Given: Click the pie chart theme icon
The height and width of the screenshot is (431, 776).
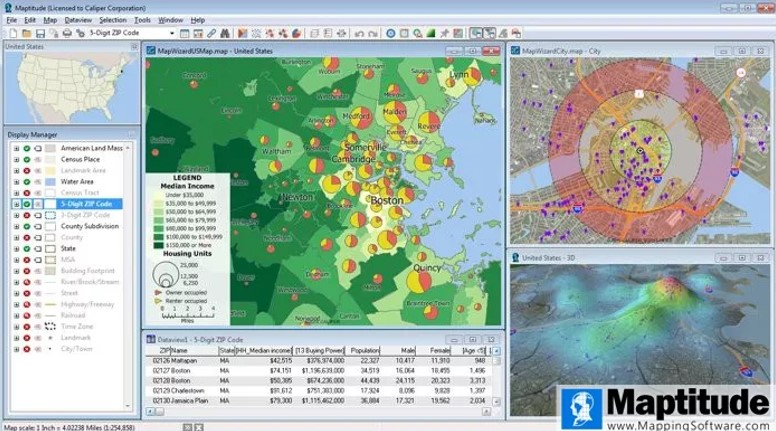Looking at the screenshot, I should [x=296, y=33].
